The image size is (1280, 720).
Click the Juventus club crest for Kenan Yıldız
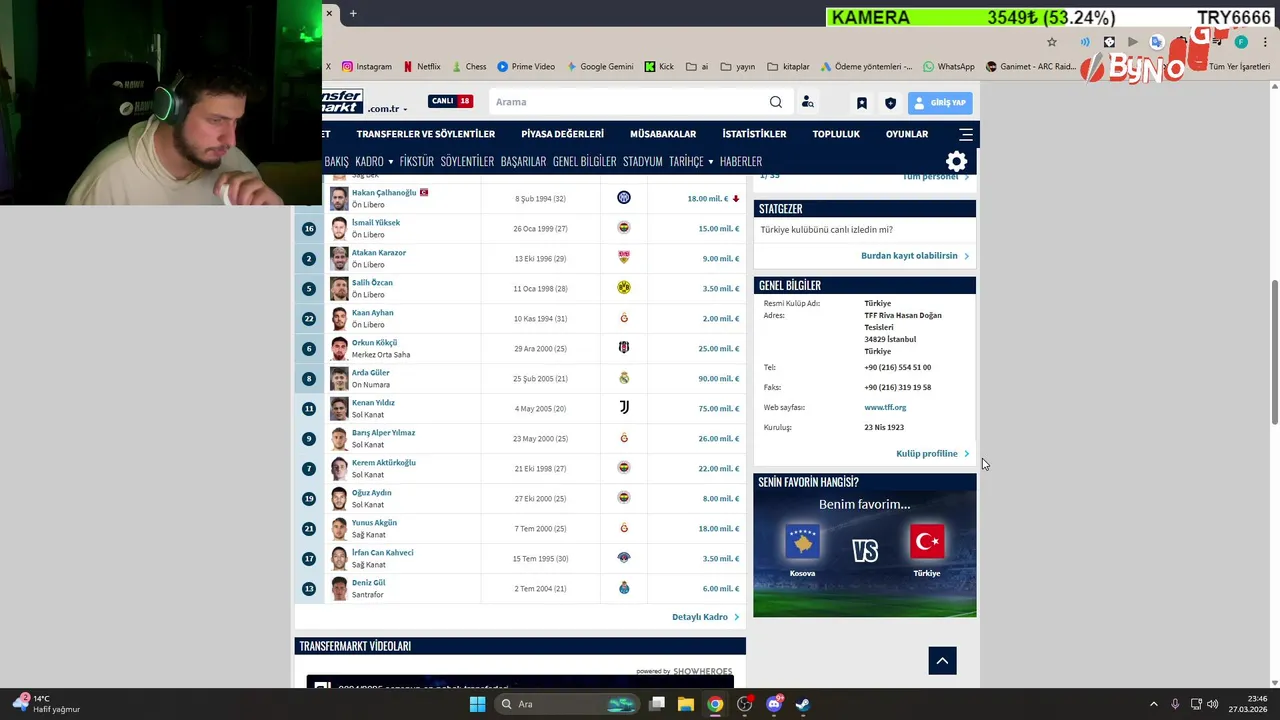pyautogui.click(x=624, y=408)
